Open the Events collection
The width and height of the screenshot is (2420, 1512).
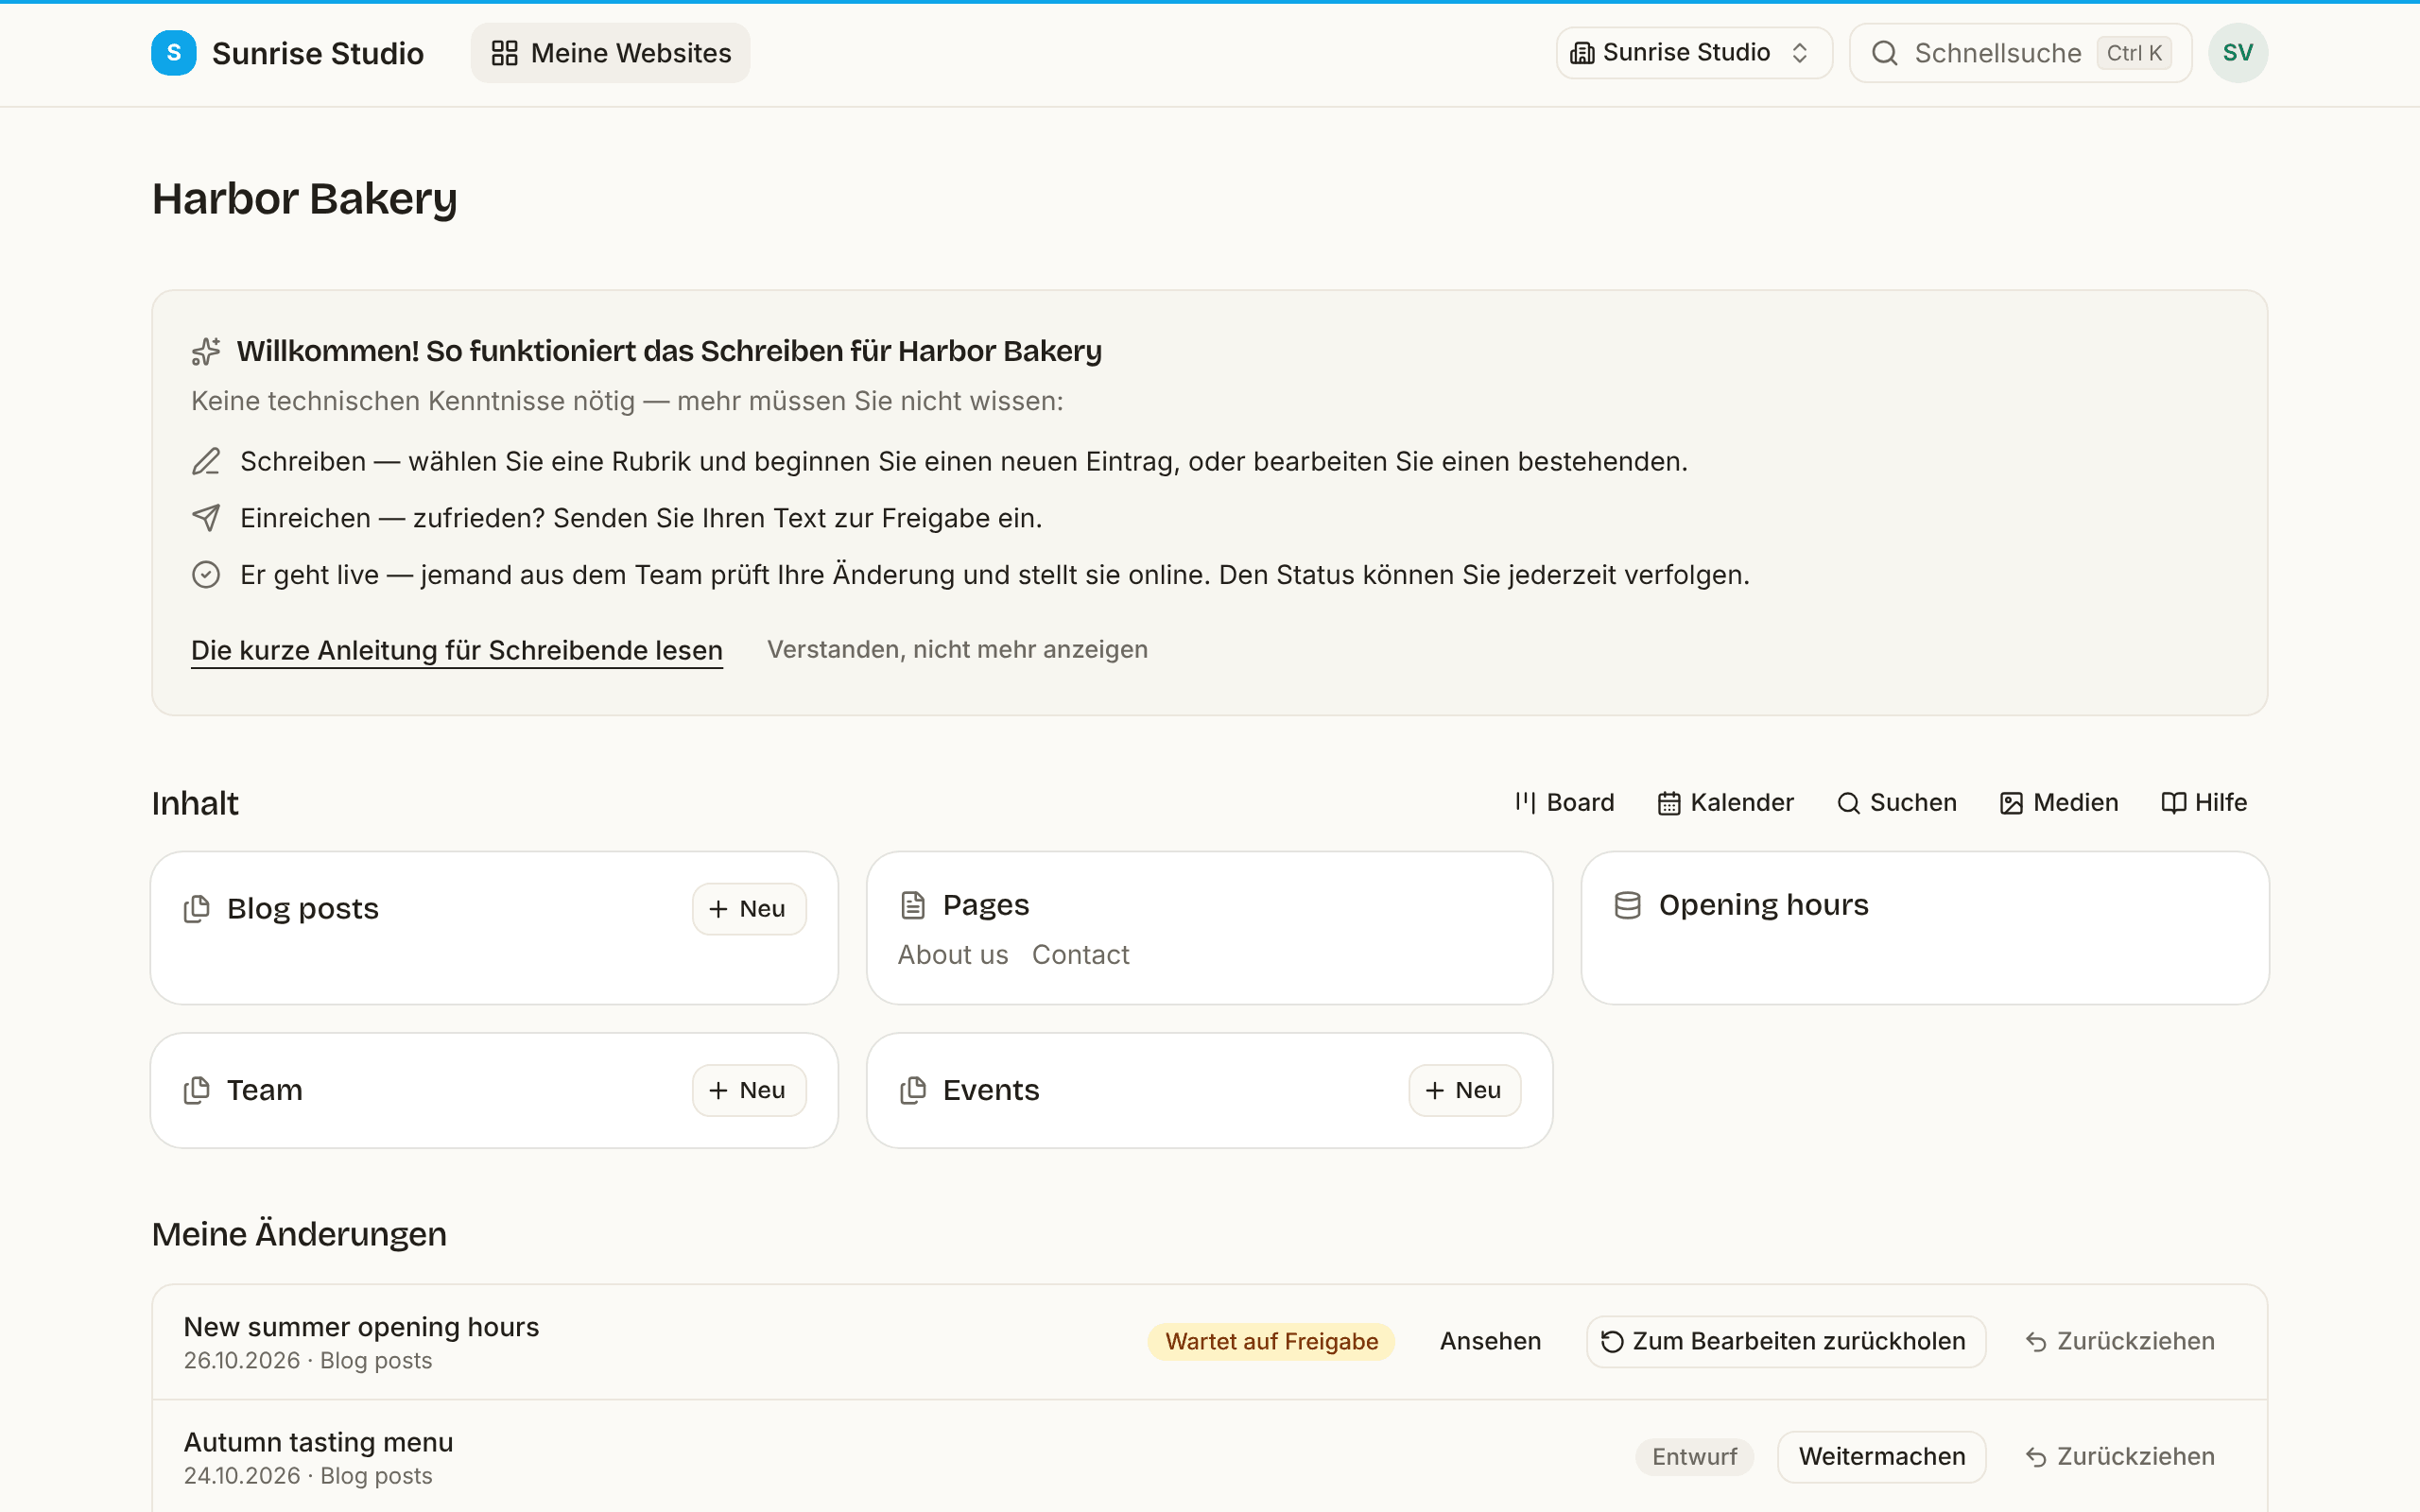[x=991, y=1090]
